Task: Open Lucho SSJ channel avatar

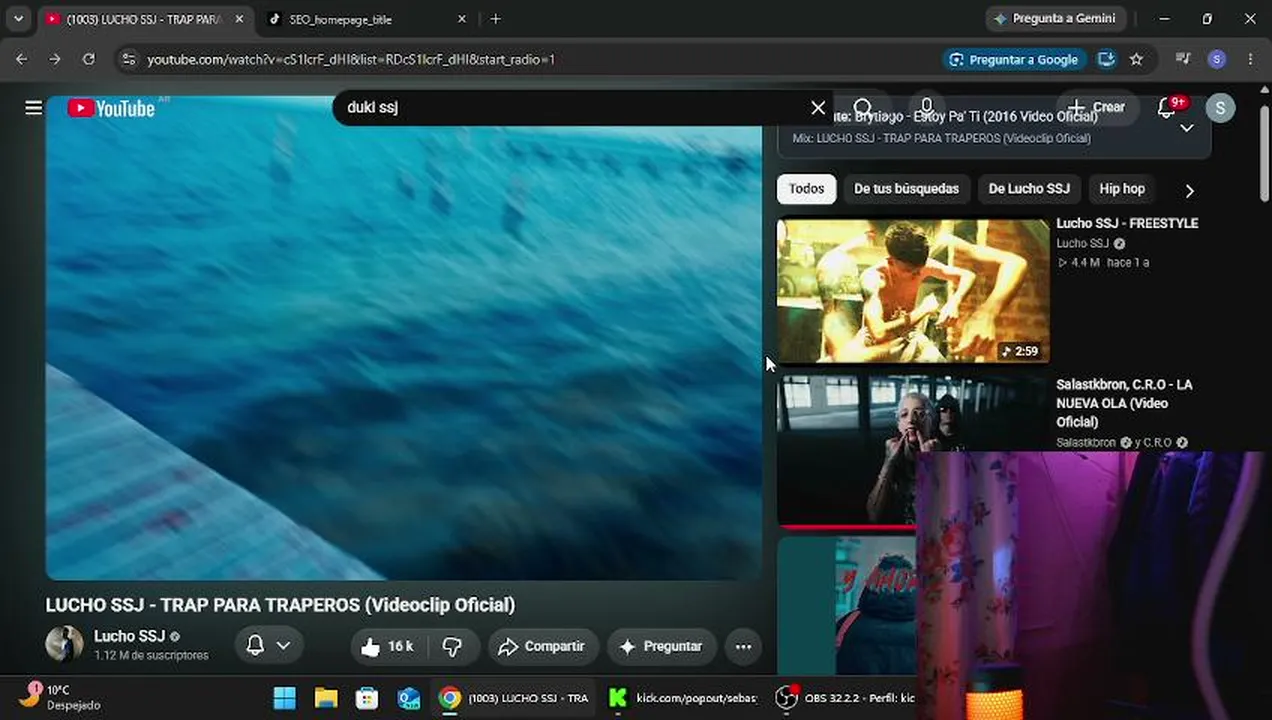Action: tap(64, 645)
